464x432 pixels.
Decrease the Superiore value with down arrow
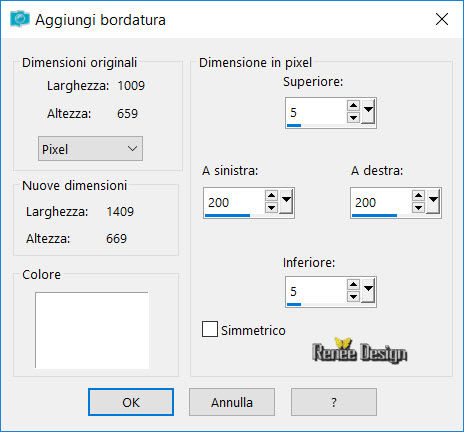353,117
